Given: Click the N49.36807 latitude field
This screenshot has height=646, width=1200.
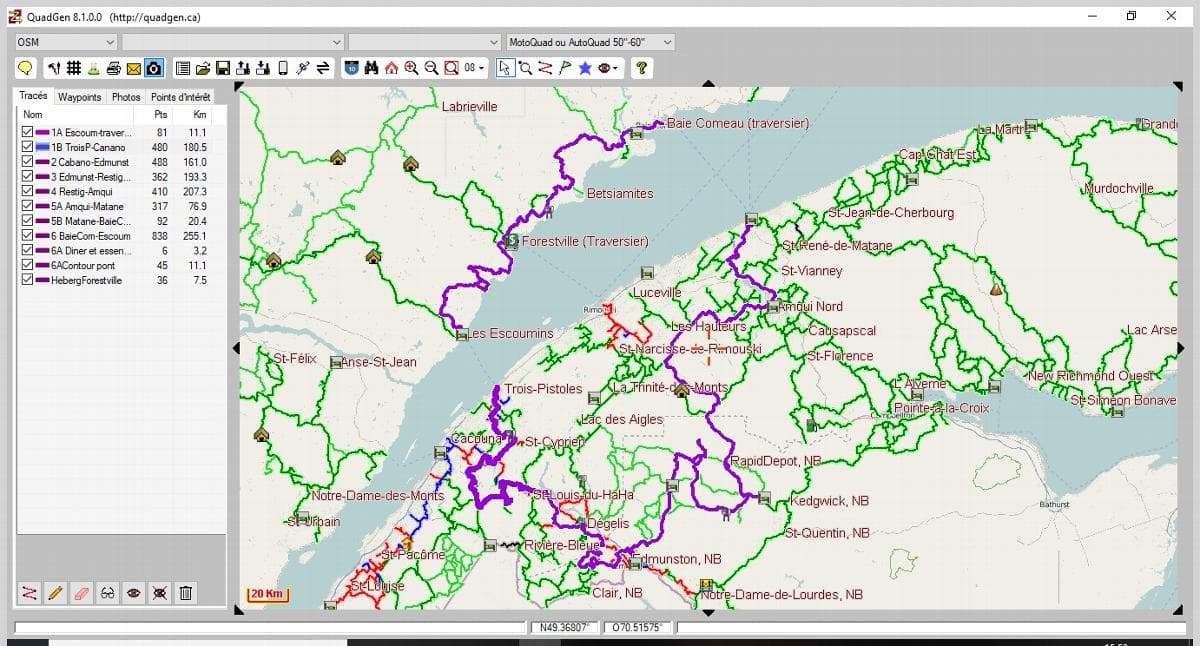Looking at the screenshot, I should (563, 628).
